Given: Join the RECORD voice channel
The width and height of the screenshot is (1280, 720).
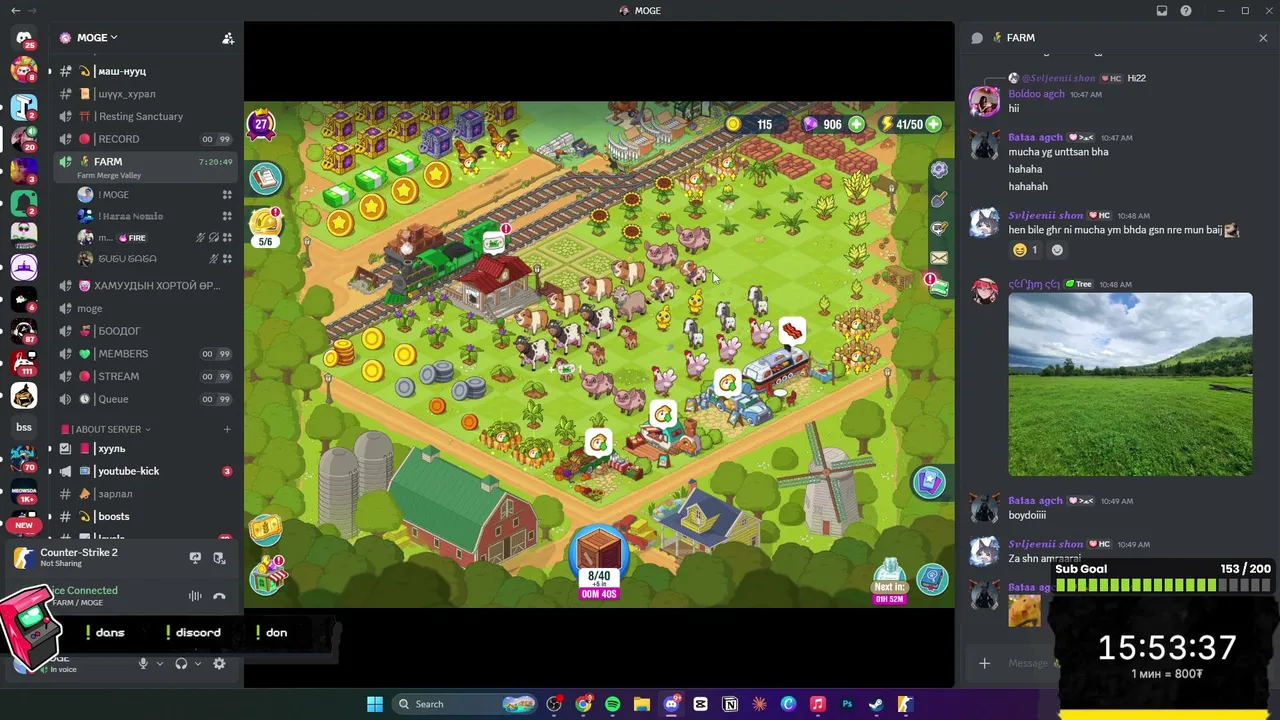Looking at the screenshot, I should pos(145,139).
